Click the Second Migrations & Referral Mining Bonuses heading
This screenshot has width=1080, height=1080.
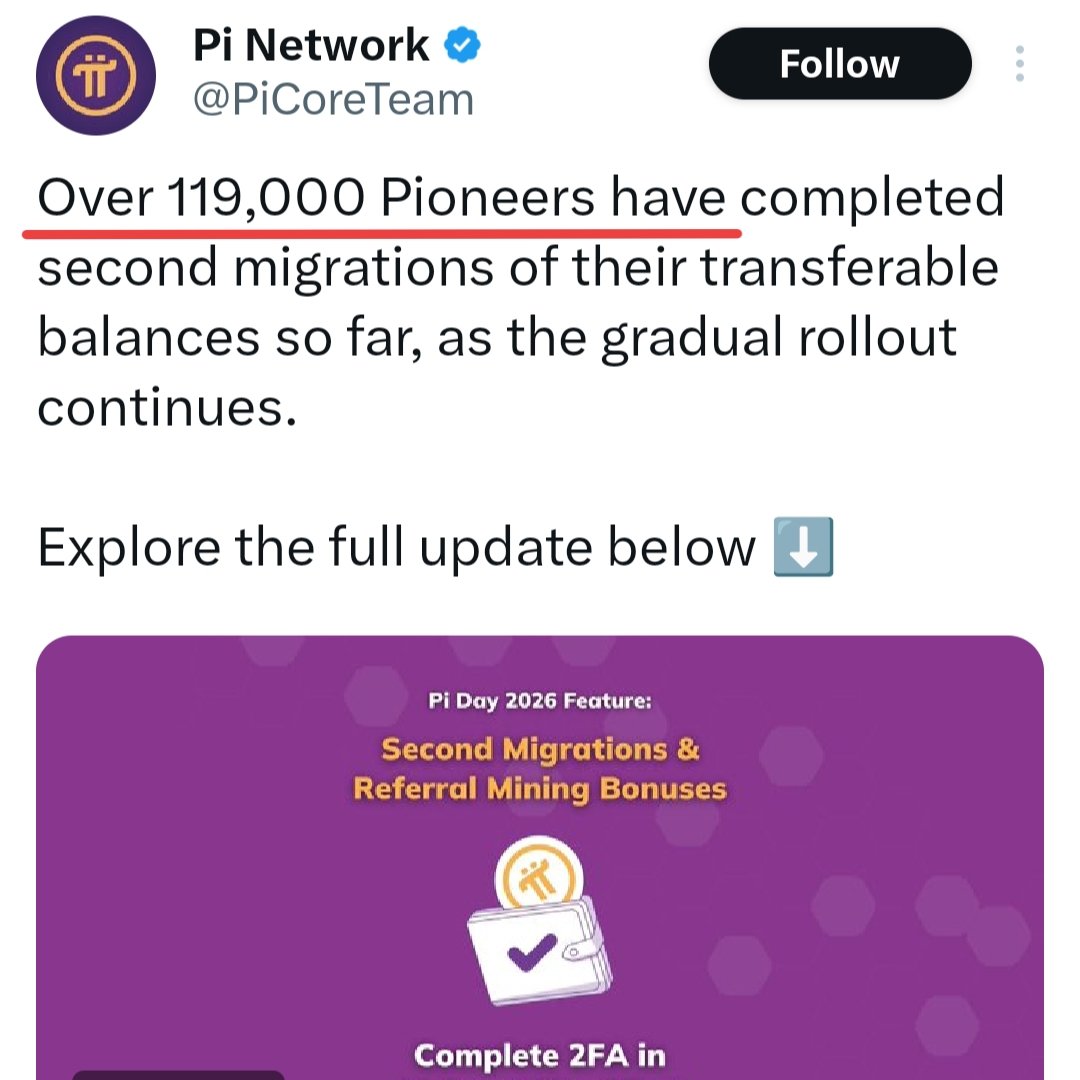[540, 769]
